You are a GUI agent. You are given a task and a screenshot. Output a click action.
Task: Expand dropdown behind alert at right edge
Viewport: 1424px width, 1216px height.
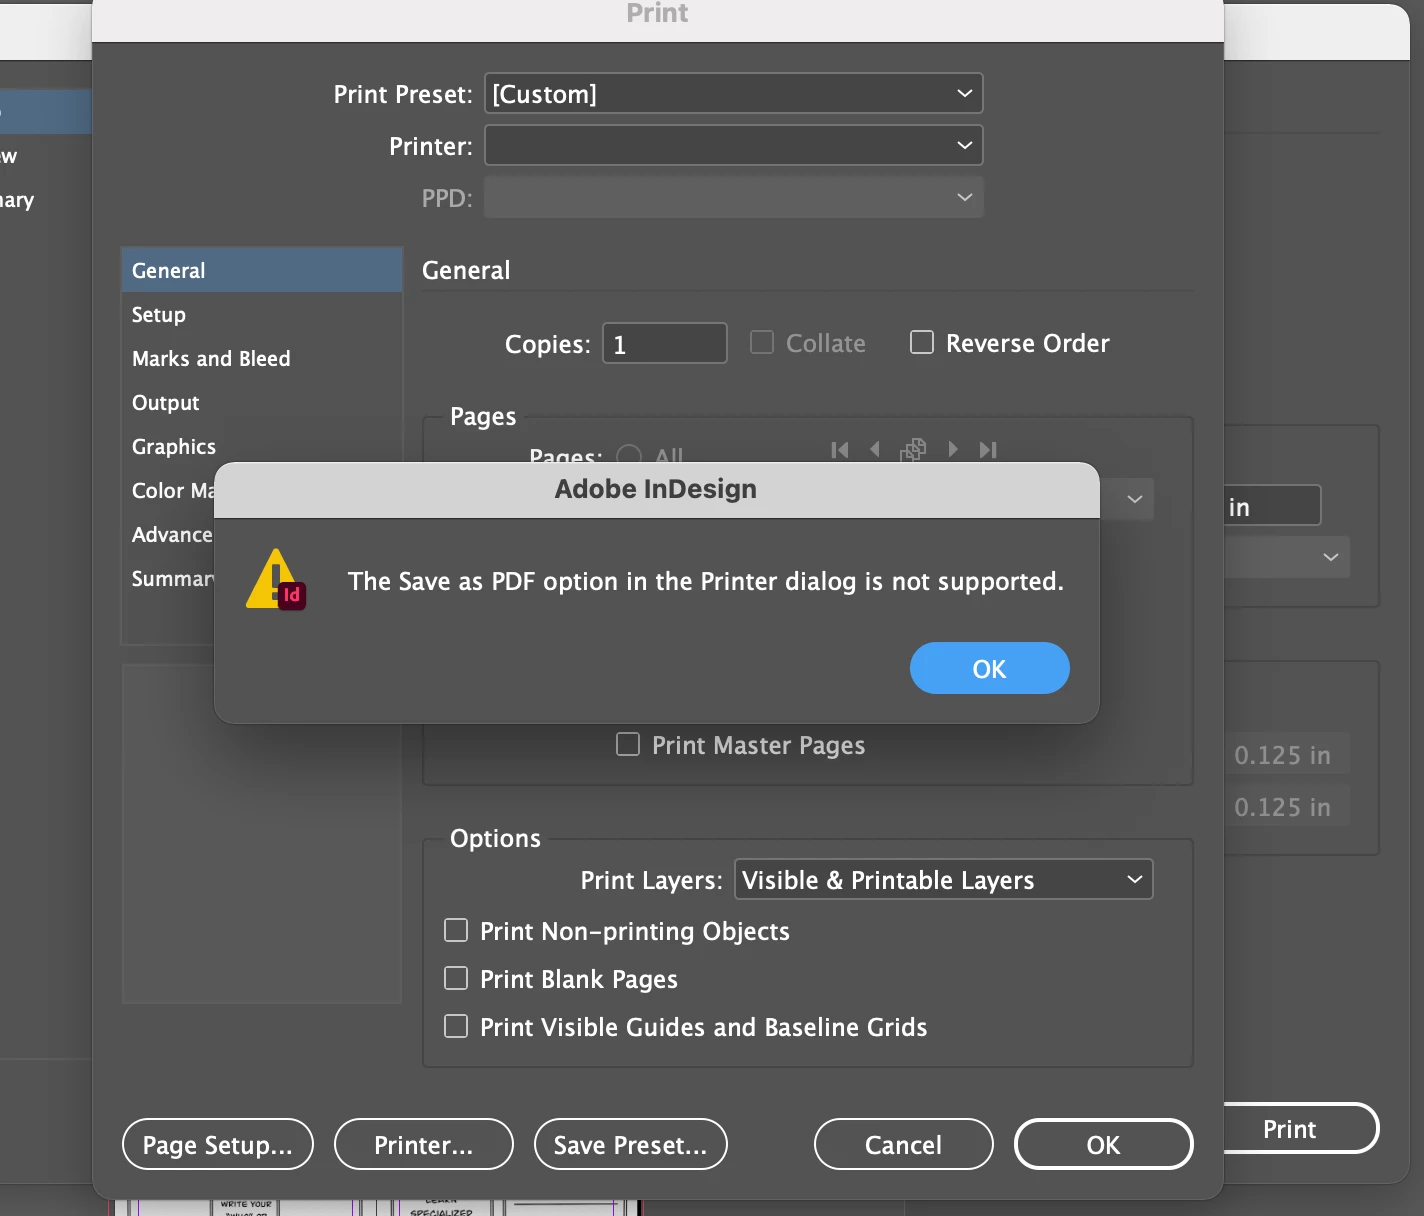point(1134,499)
